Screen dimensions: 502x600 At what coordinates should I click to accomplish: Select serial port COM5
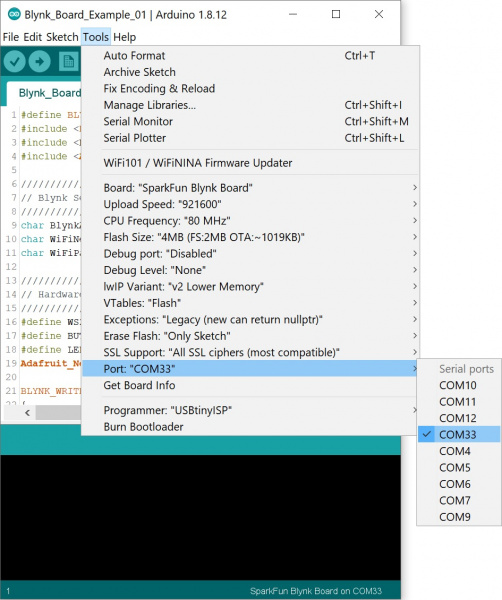point(459,468)
